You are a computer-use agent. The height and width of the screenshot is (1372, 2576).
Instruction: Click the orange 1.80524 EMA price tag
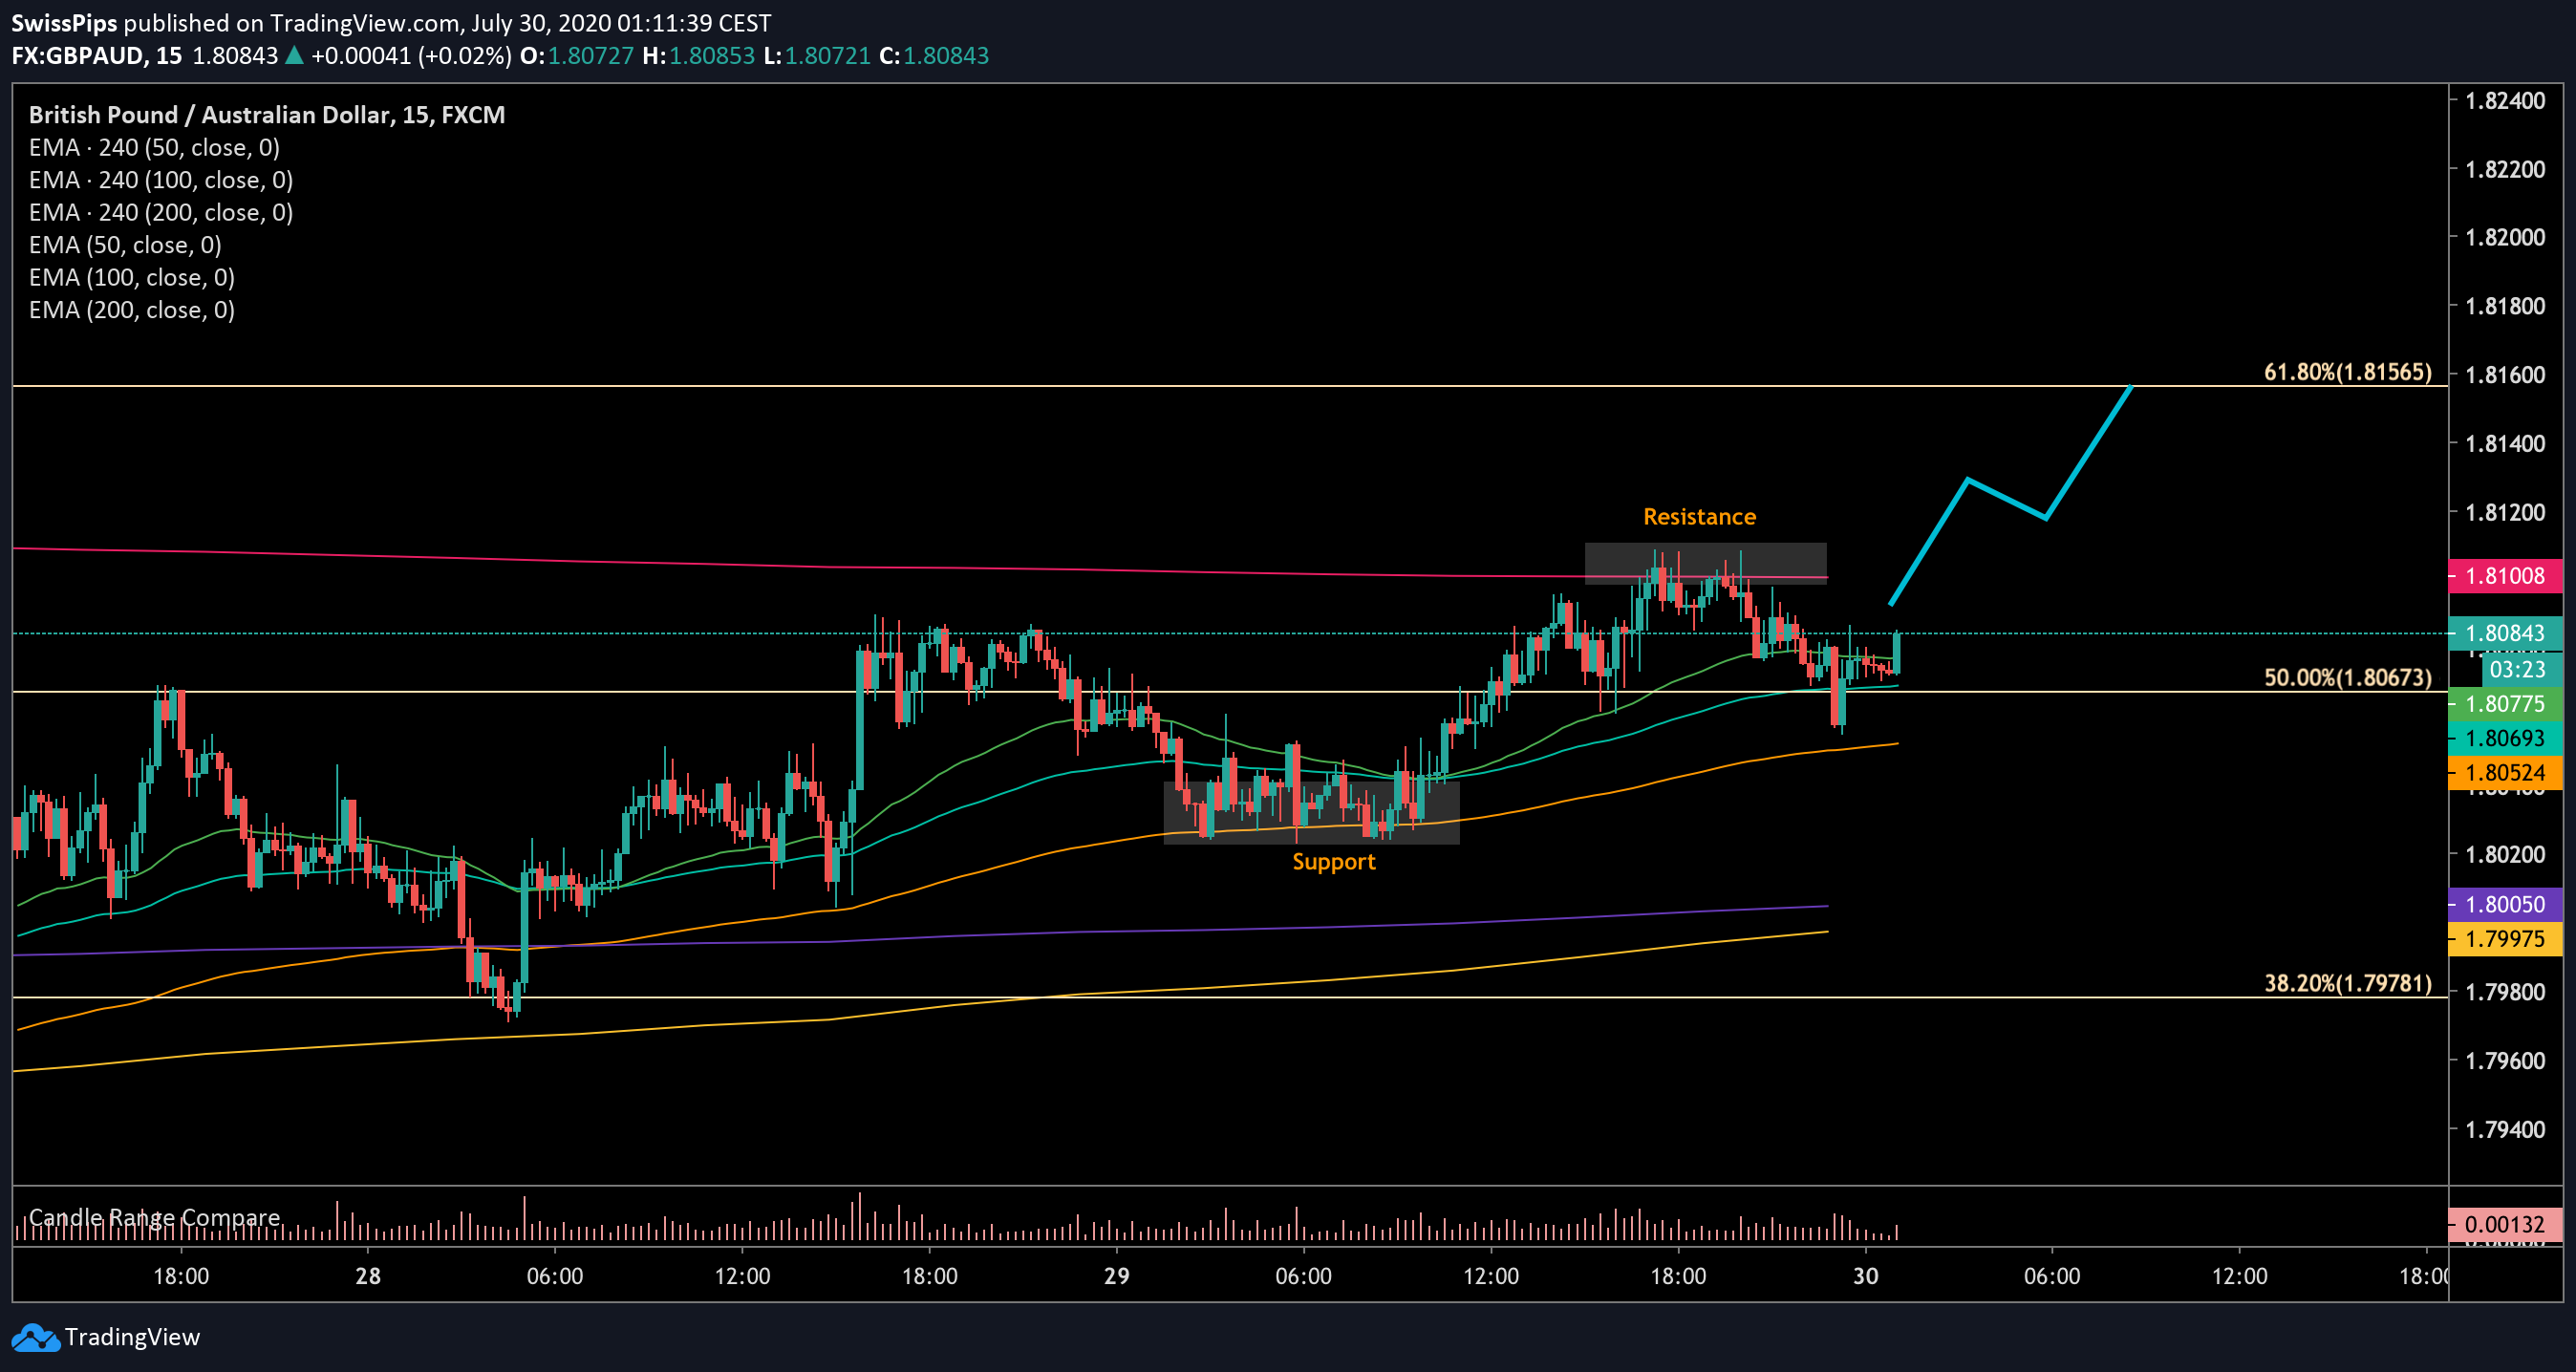point(2505,773)
